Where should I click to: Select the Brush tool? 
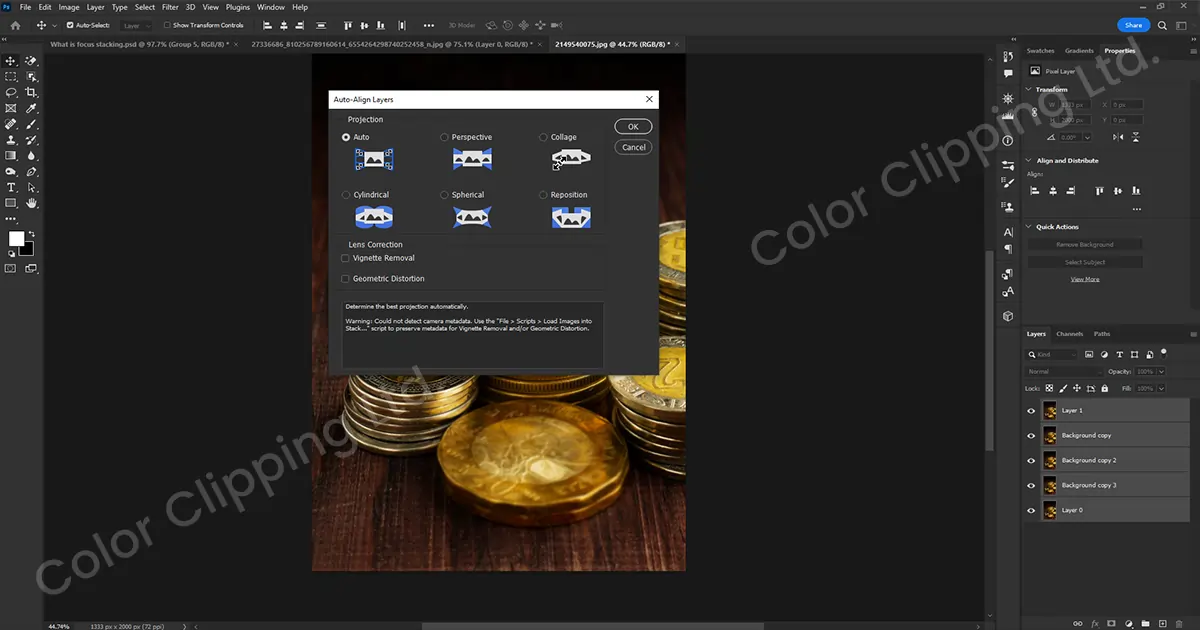coord(32,124)
